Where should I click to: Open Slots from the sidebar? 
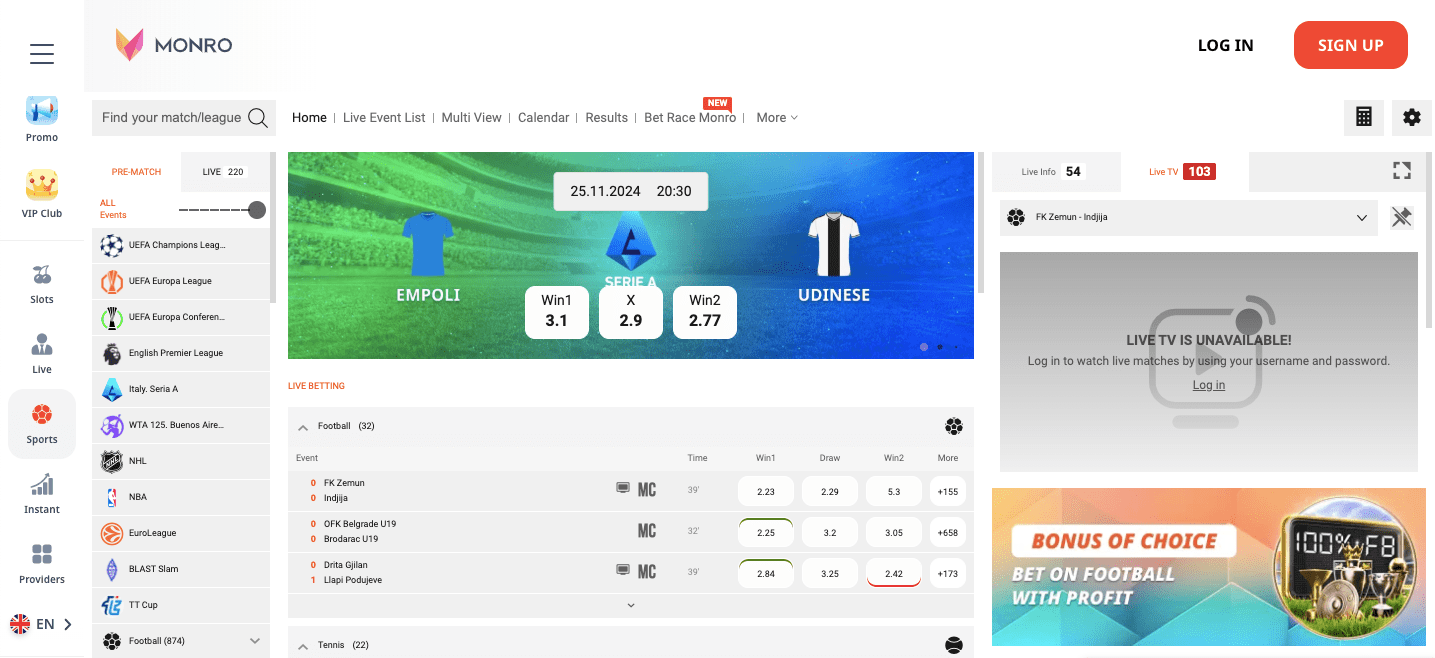point(42,284)
